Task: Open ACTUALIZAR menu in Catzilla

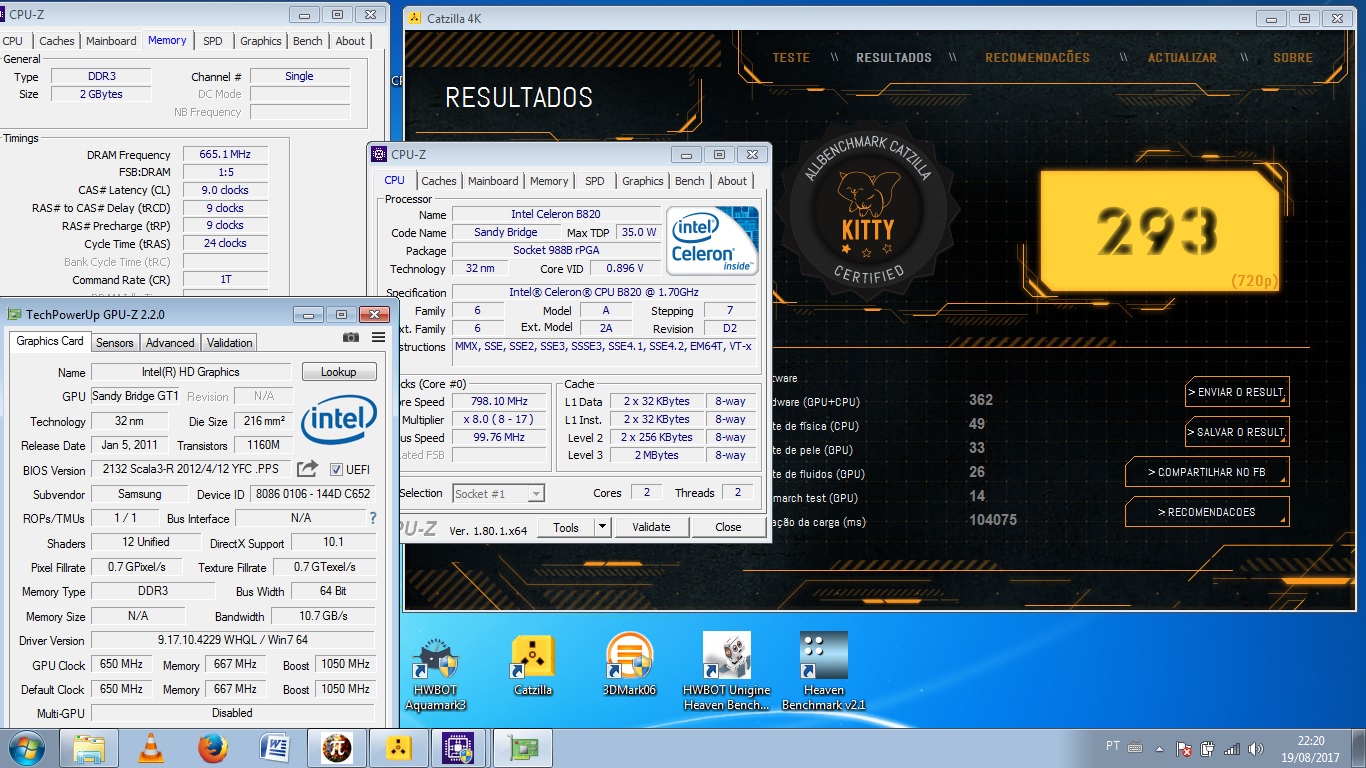Action: pyautogui.click(x=1182, y=57)
